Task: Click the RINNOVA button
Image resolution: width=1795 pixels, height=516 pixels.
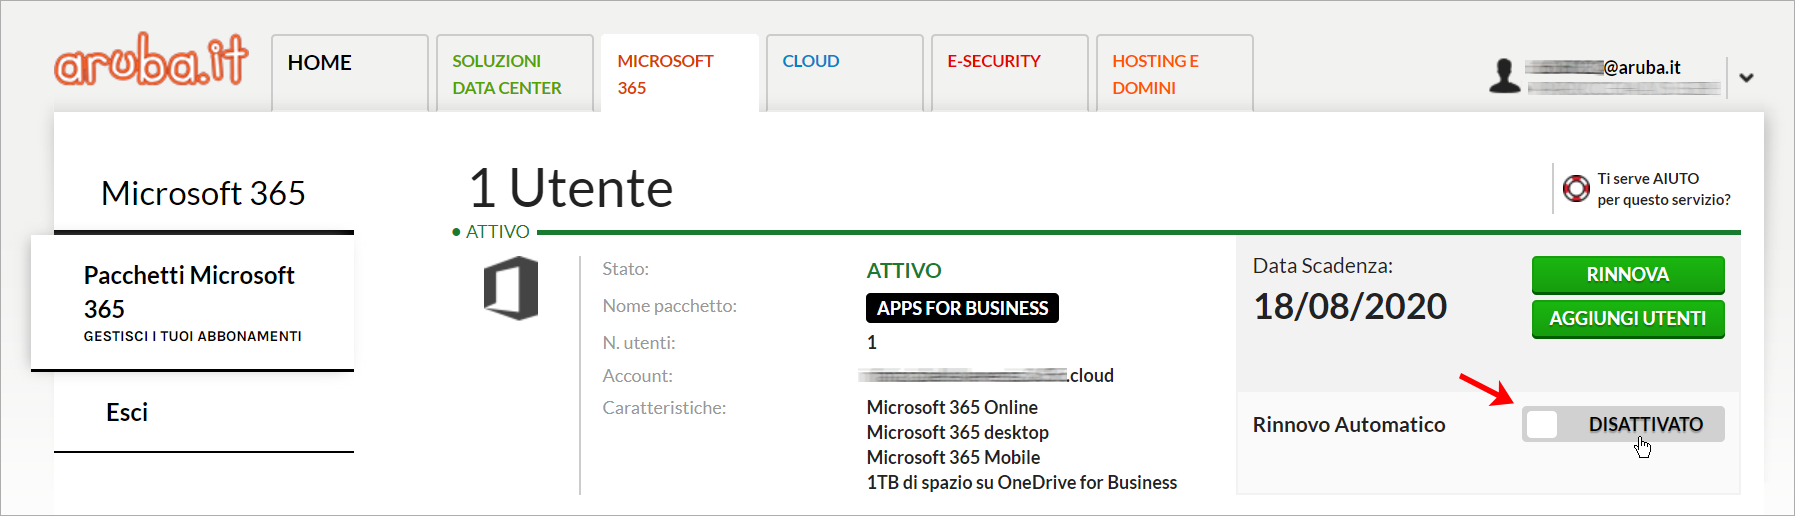Action: click(x=1628, y=275)
